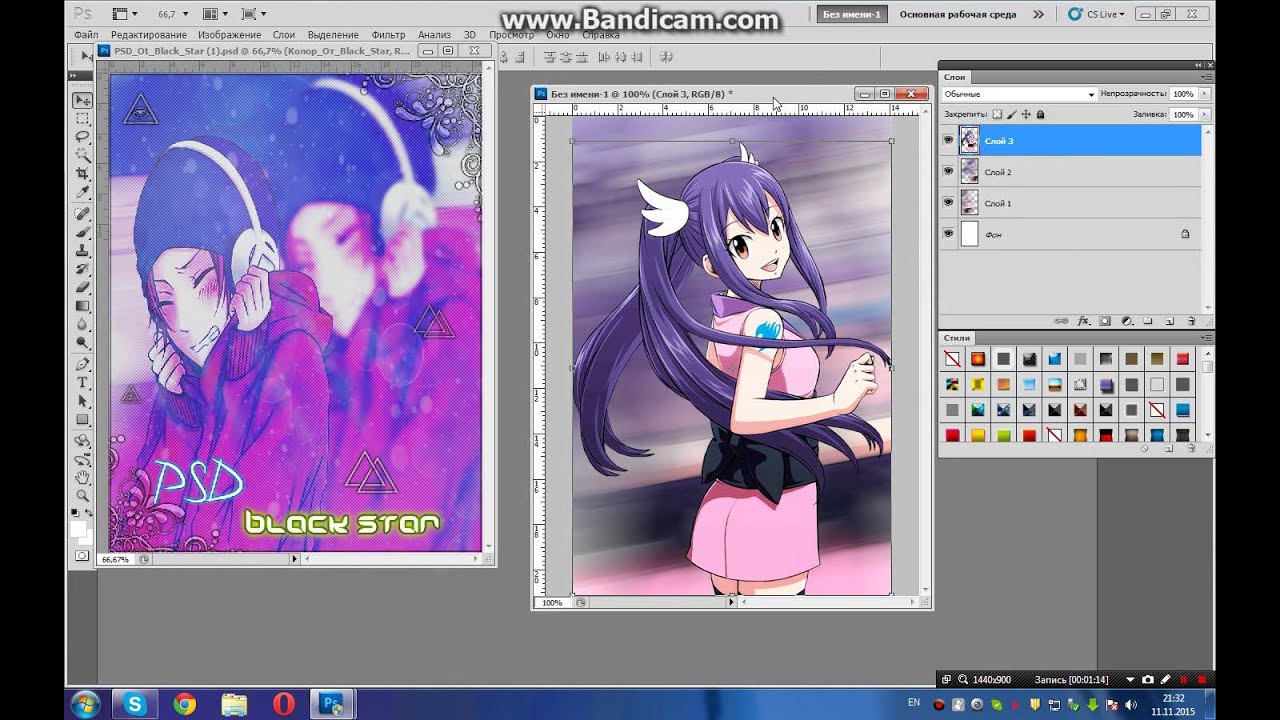Toggle lock transparent pixels
This screenshot has height=720, width=1280.
point(997,115)
